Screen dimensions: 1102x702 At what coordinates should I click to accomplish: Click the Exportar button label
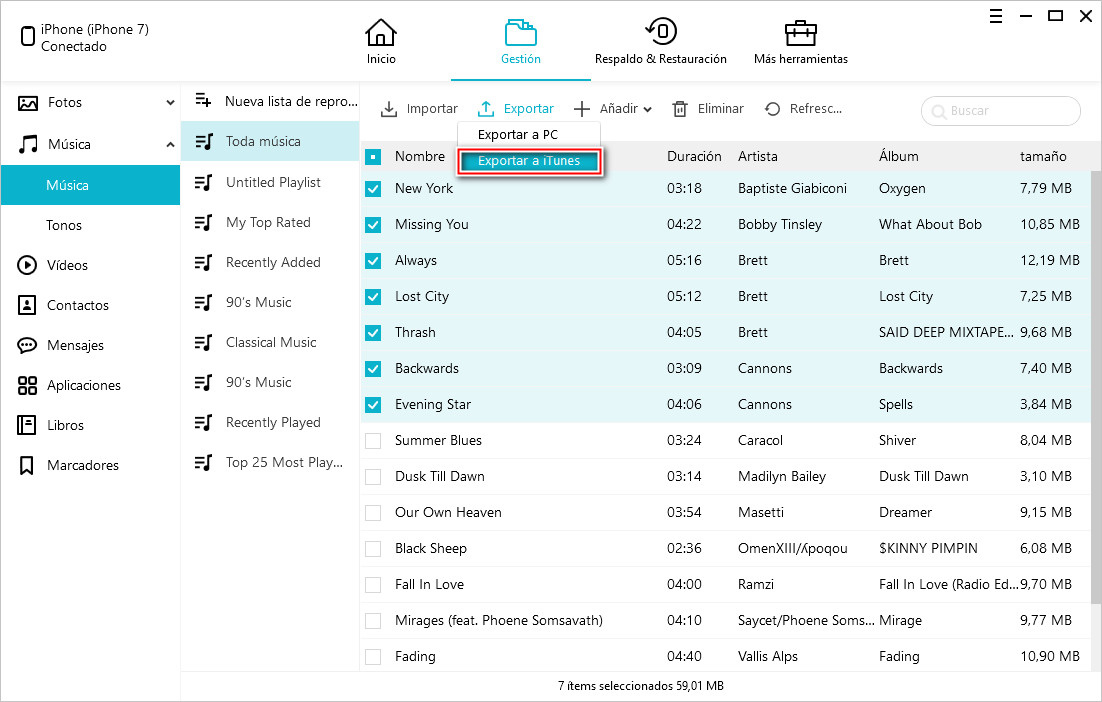529,109
